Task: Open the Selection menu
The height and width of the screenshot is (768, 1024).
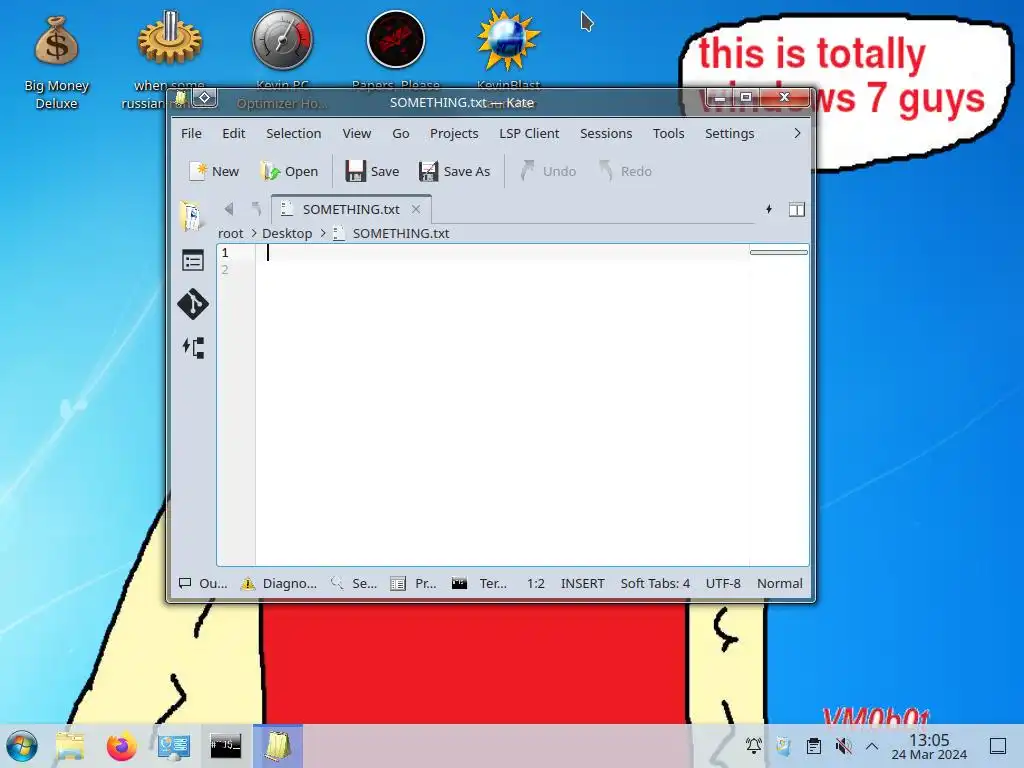Action: [x=293, y=133]
